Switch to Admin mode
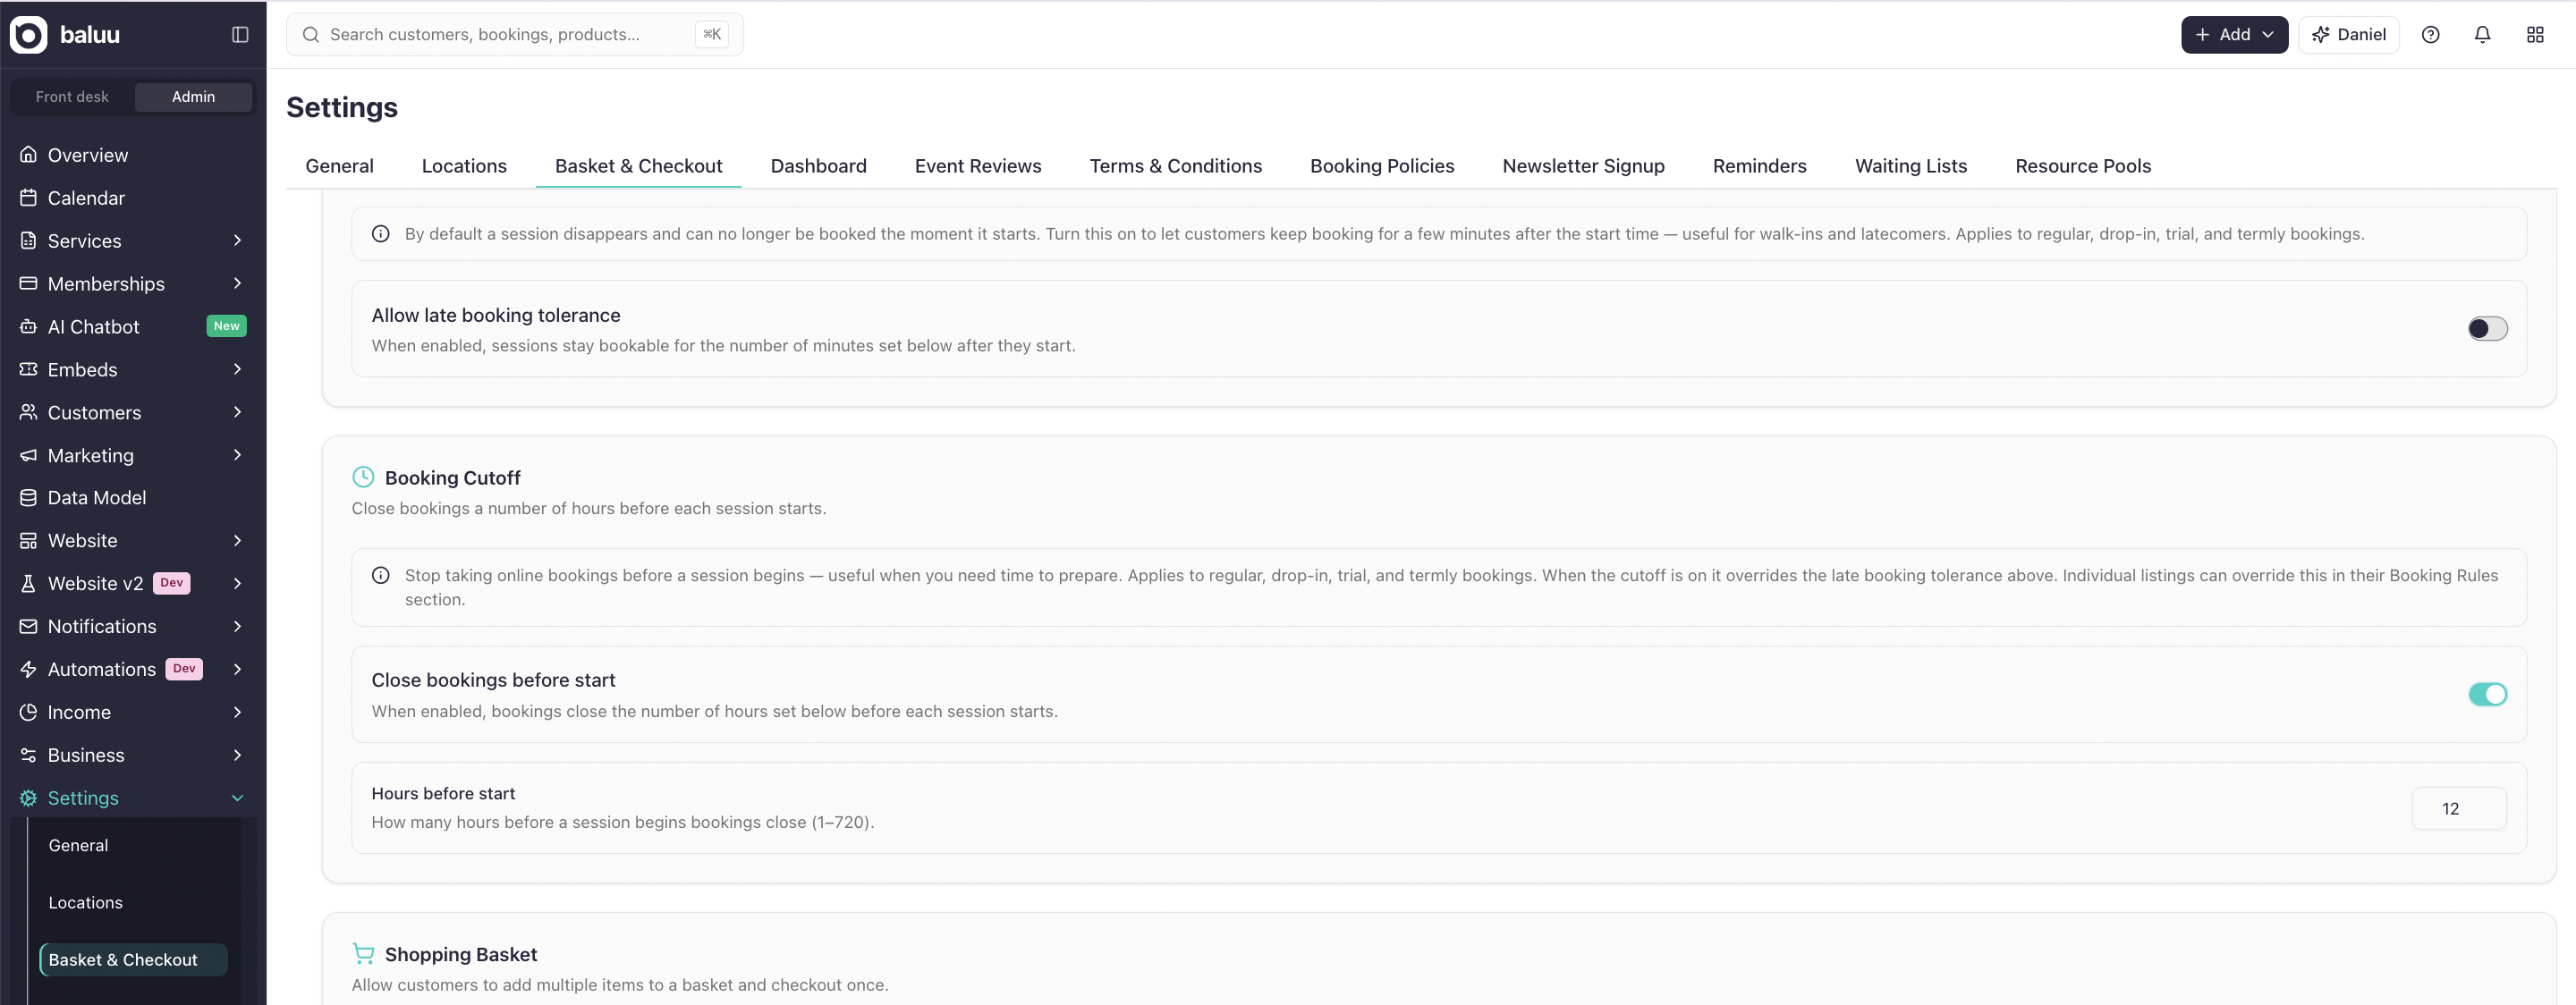2576x1005 pixels. [x=193, y=97]
